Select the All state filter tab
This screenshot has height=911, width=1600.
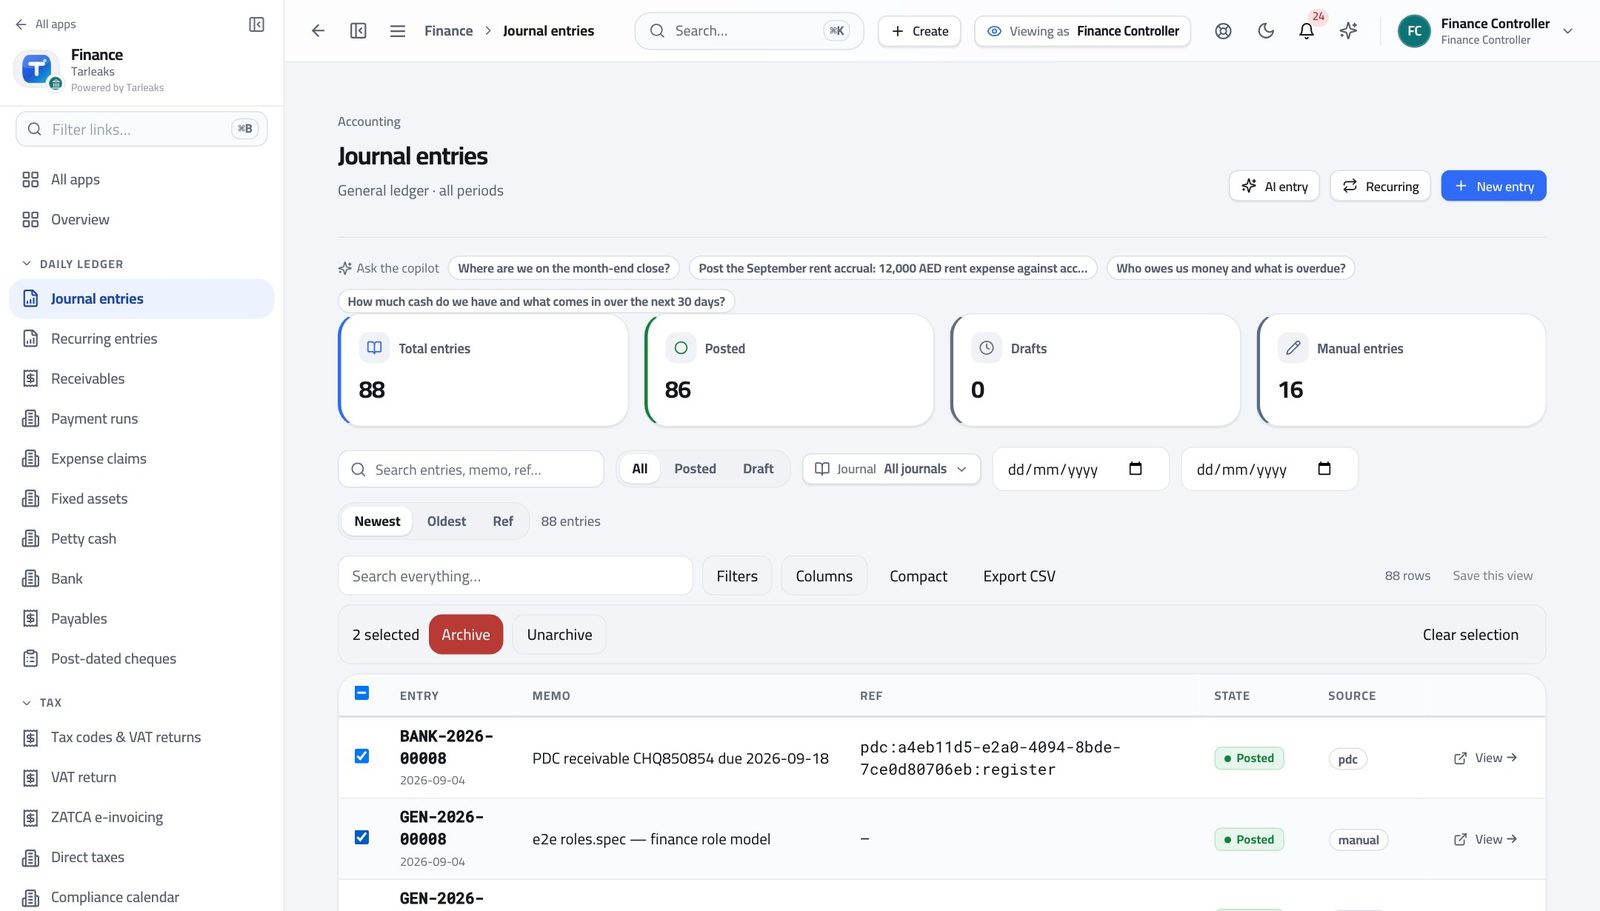(640, 469)
